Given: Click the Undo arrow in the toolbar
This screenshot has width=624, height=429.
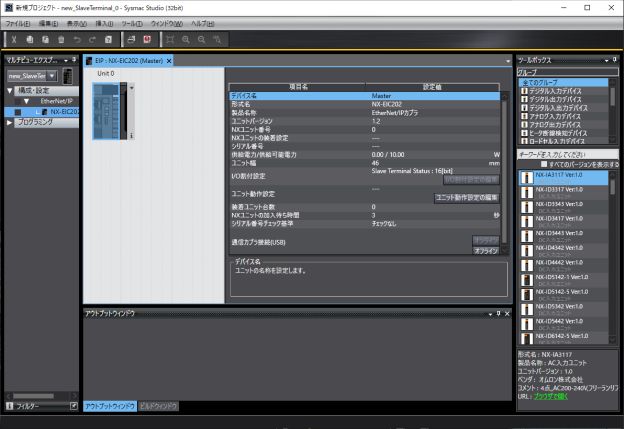Looking at the screenshot, I should tap(77, 39).
